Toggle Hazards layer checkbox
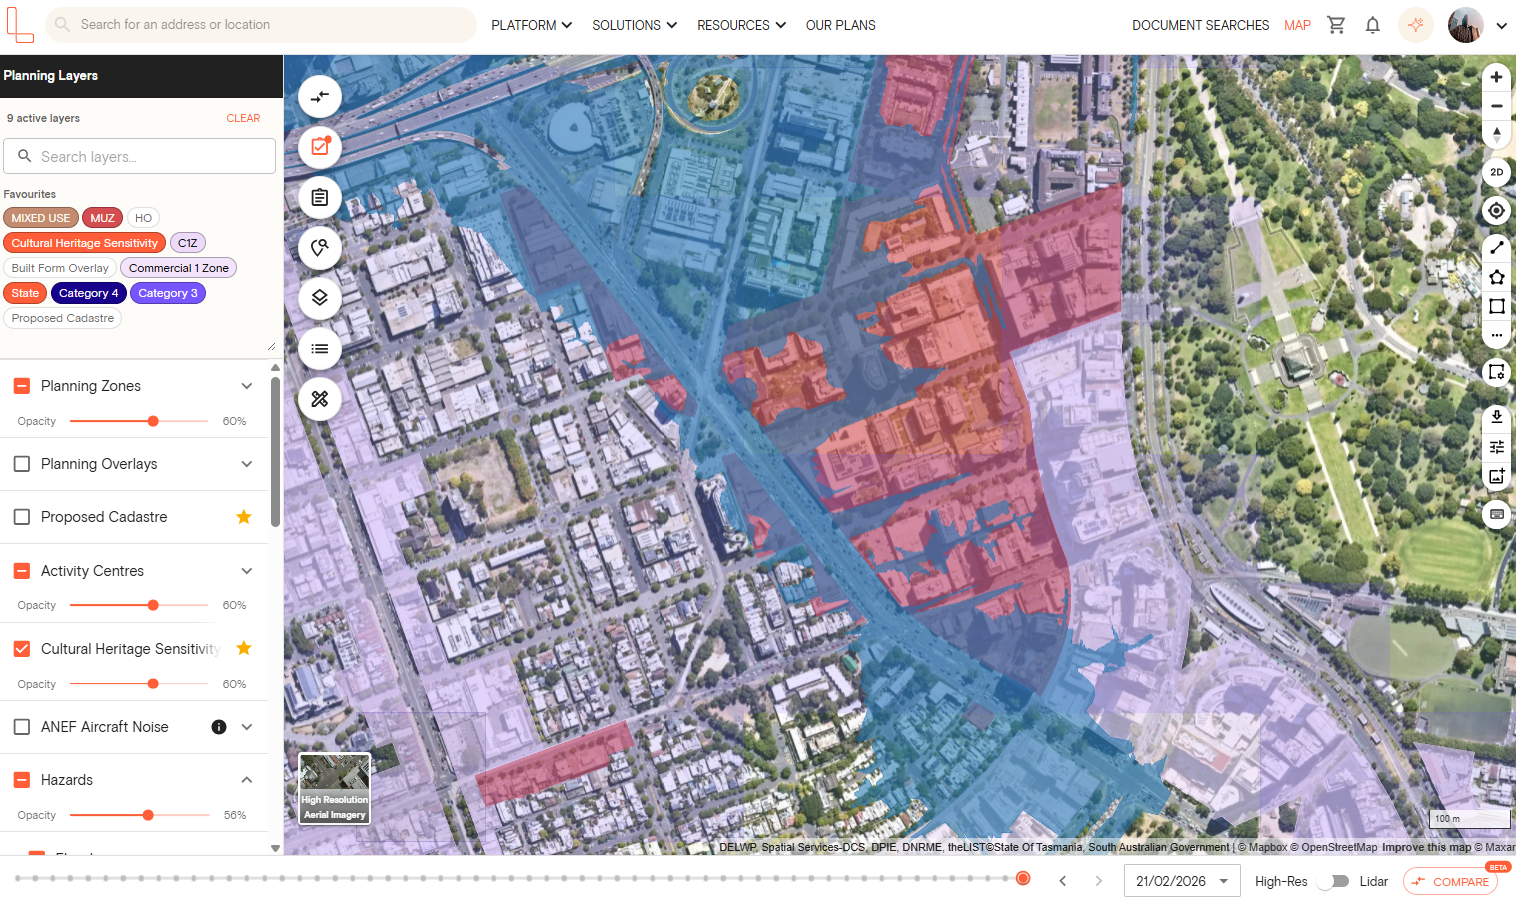Image resolution: width=1516 pixels, height=901 pixels. (22, 780)
